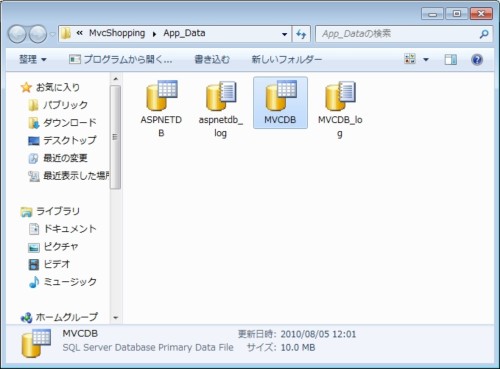Select ライブラリ in navigation pane
500x369 pixels.
coord(50,211)
